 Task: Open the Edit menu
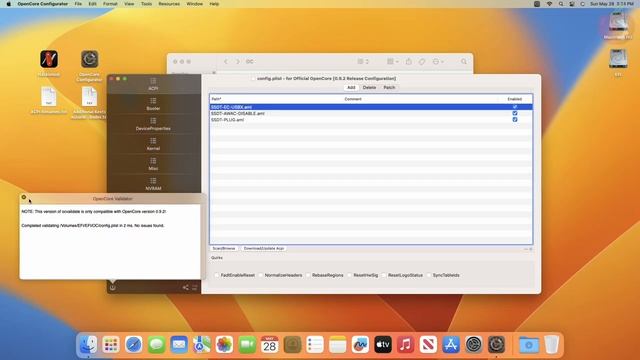pos(93,4)
